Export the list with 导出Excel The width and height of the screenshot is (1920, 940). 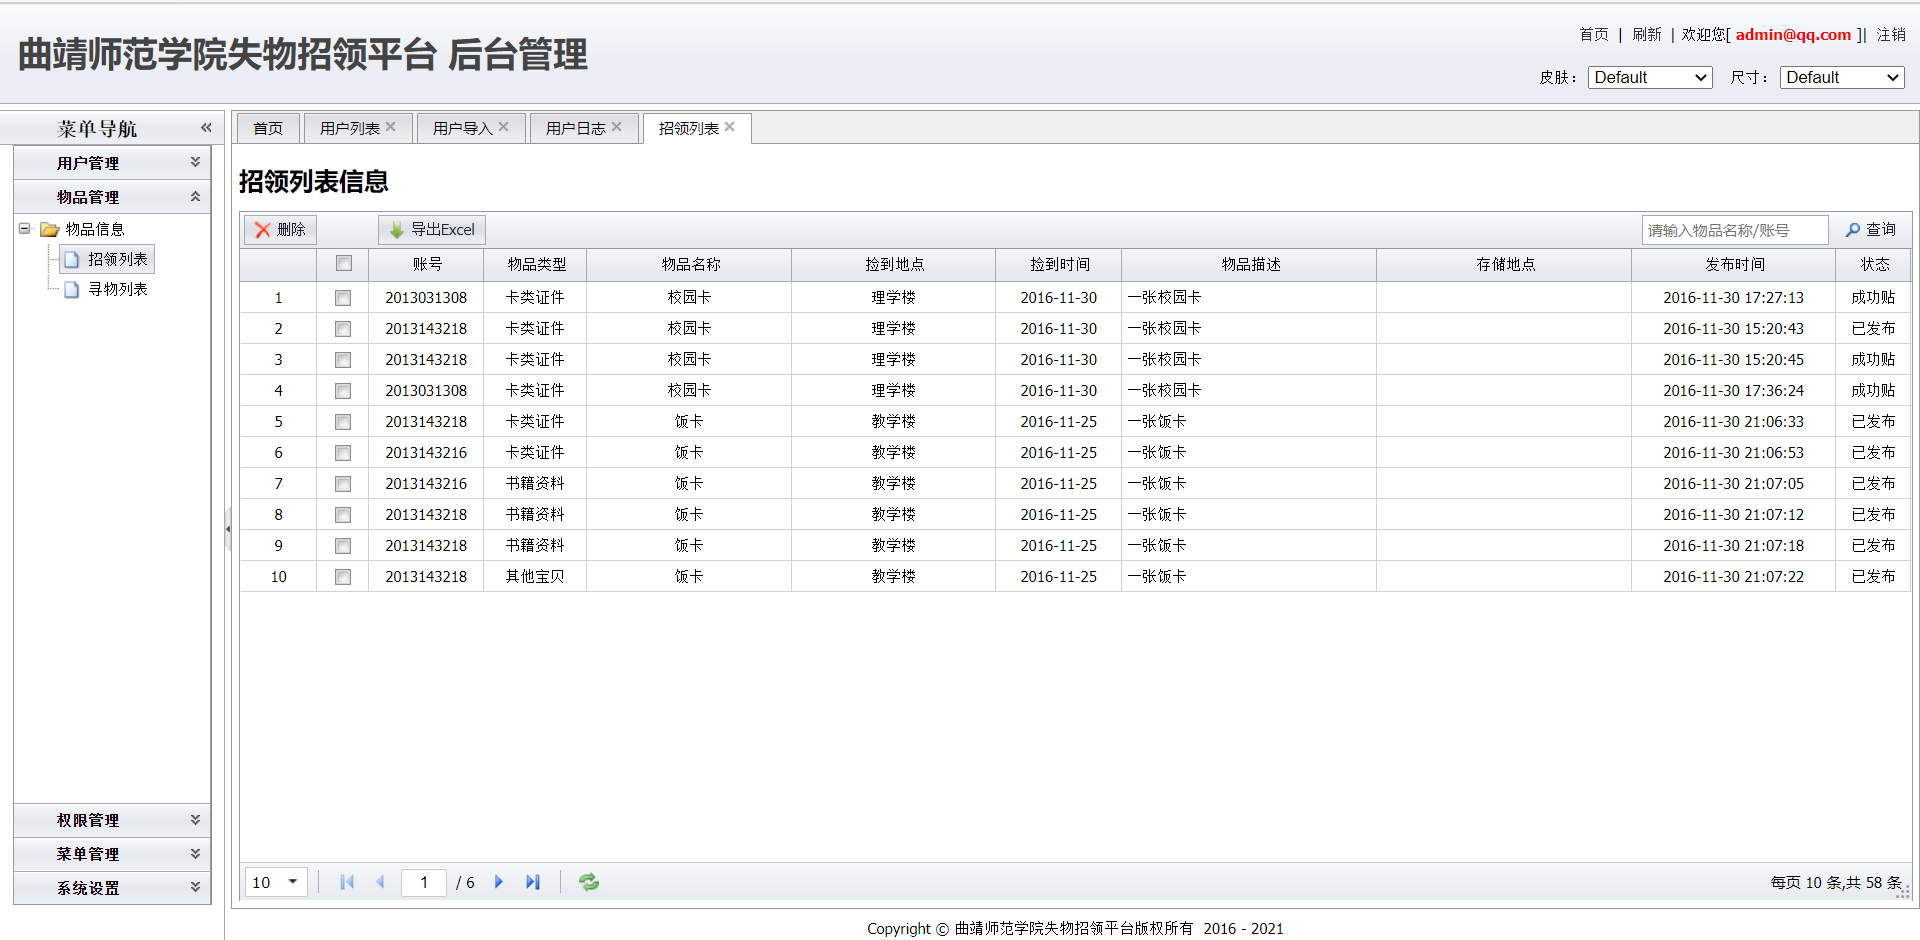(x=432, y=230)
